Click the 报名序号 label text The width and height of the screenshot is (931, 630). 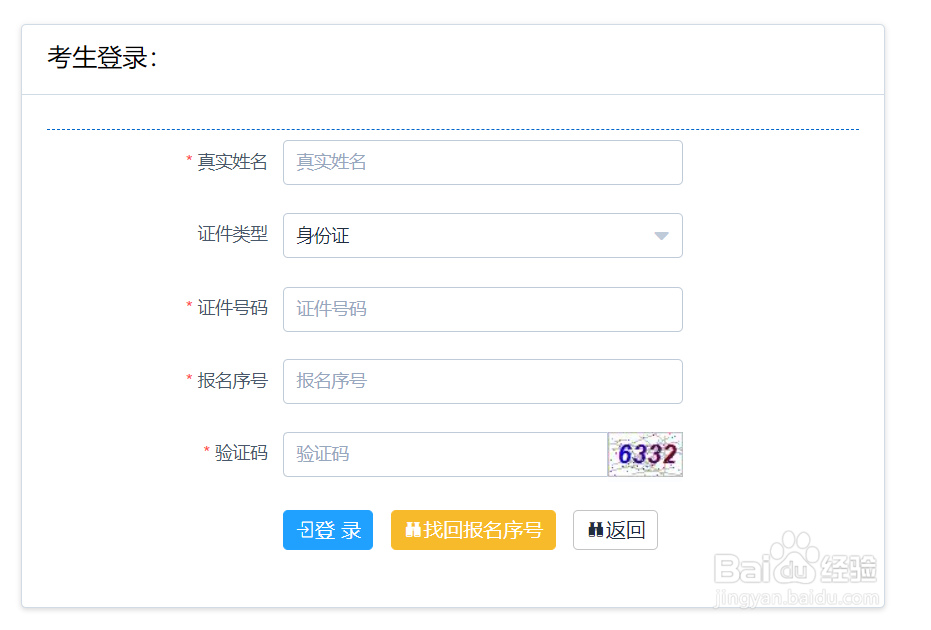[232, 380]
